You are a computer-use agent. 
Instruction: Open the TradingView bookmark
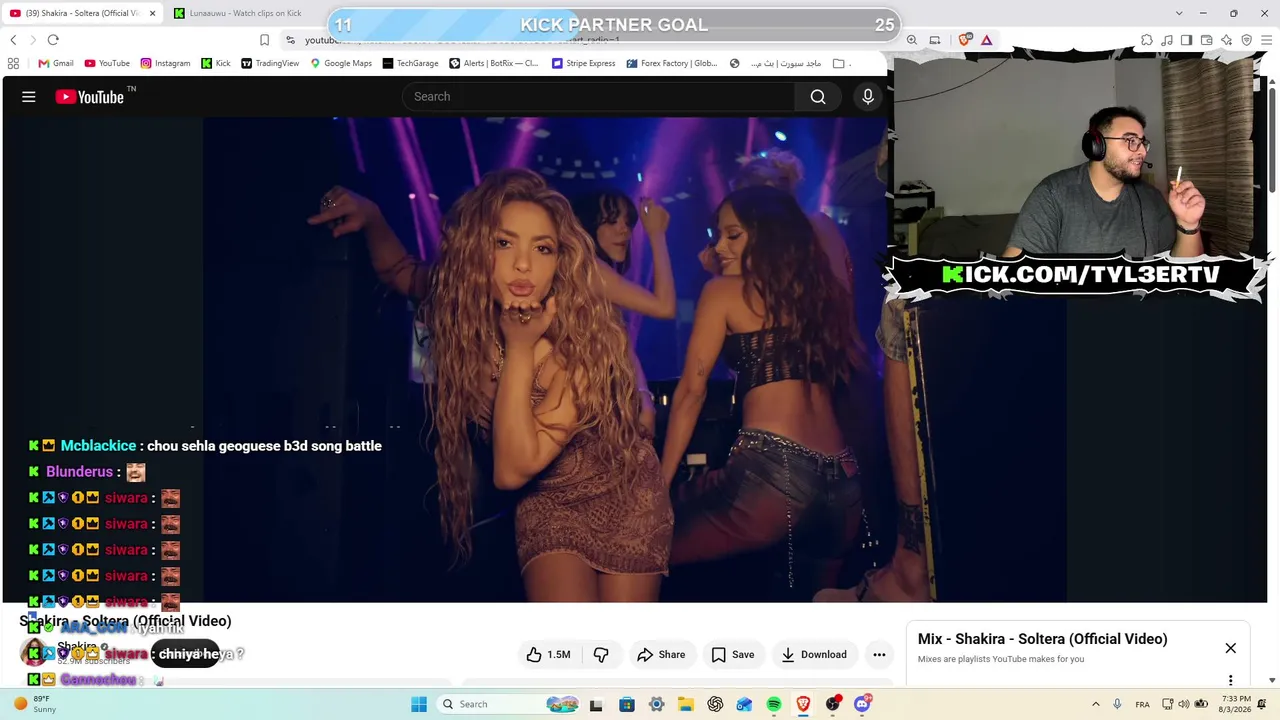click(270, 63)
